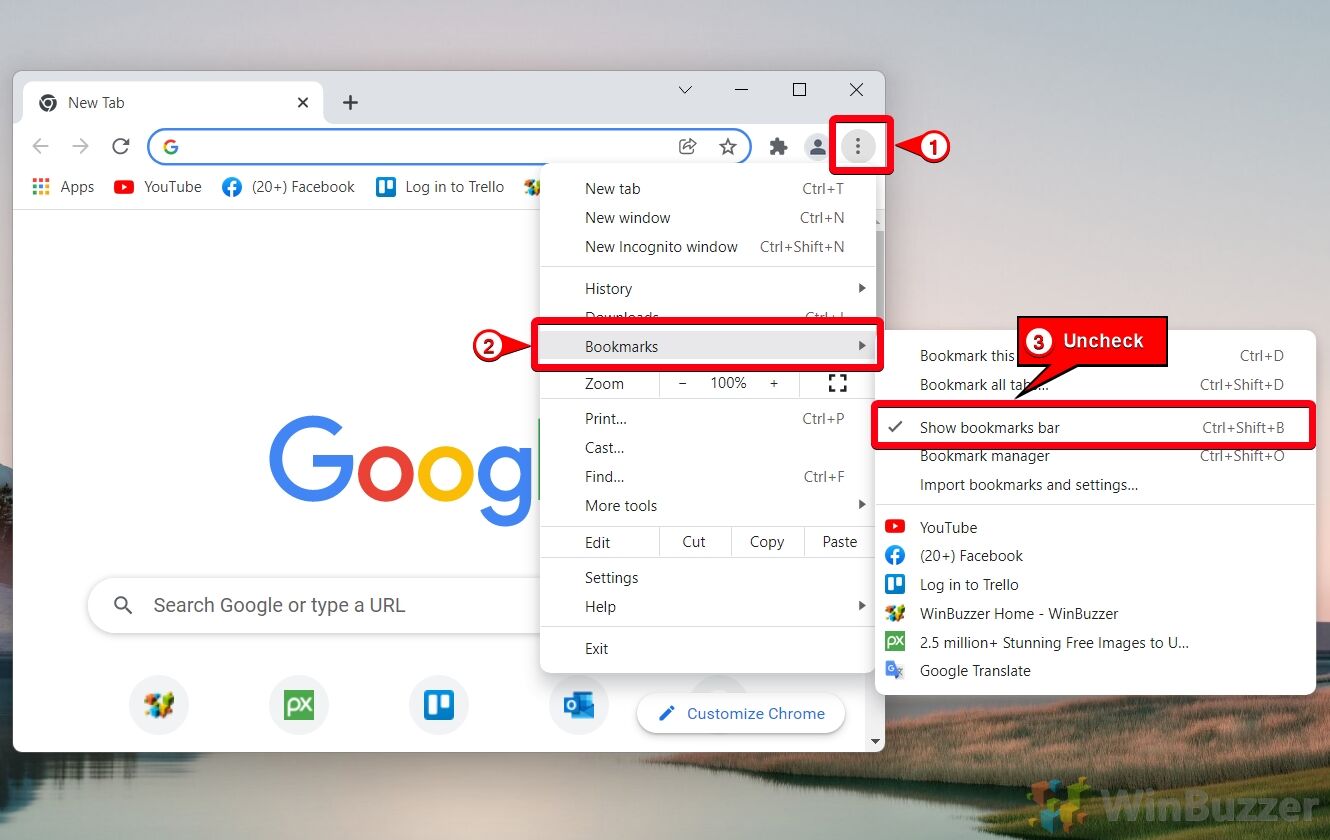Bookmark page with the star icon

coord(728,147)
